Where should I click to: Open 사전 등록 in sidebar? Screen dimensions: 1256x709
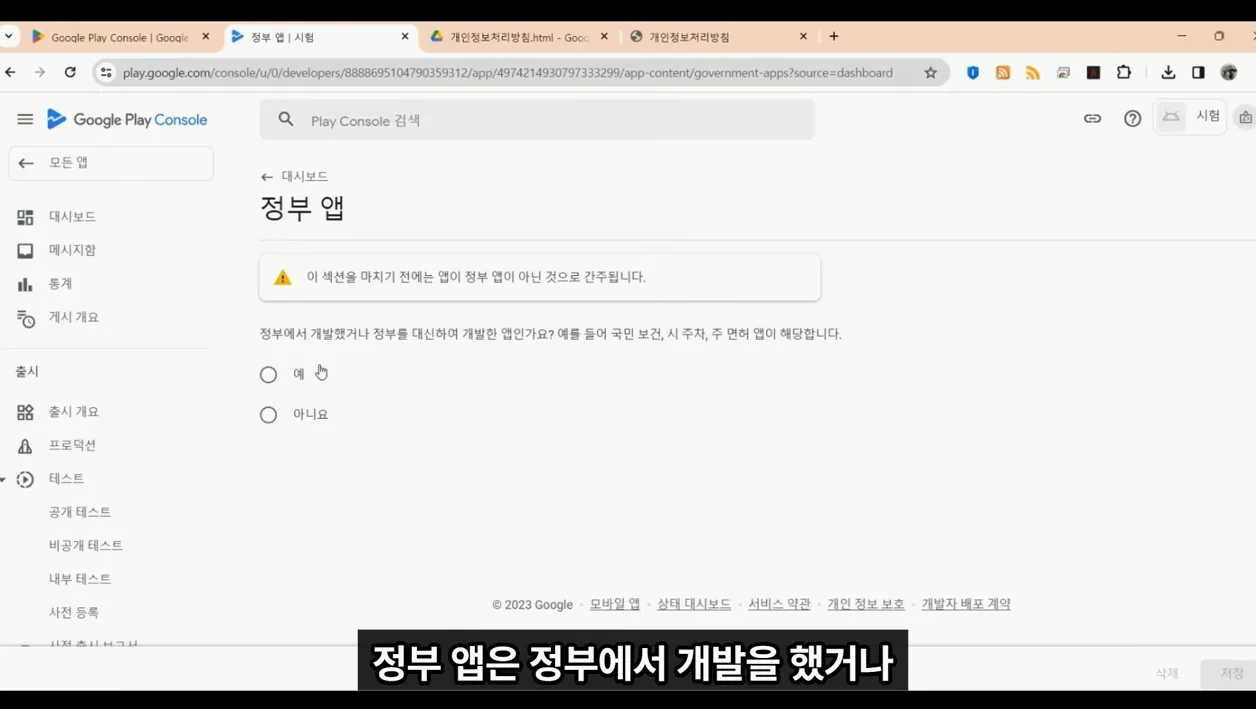pyautogui.click(x=74, y=612)
